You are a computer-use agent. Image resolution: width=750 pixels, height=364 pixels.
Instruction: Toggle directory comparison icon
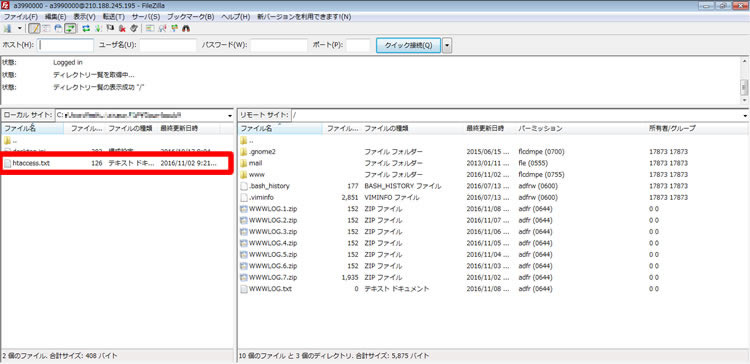pyautogui.click(x=163, y=29)
